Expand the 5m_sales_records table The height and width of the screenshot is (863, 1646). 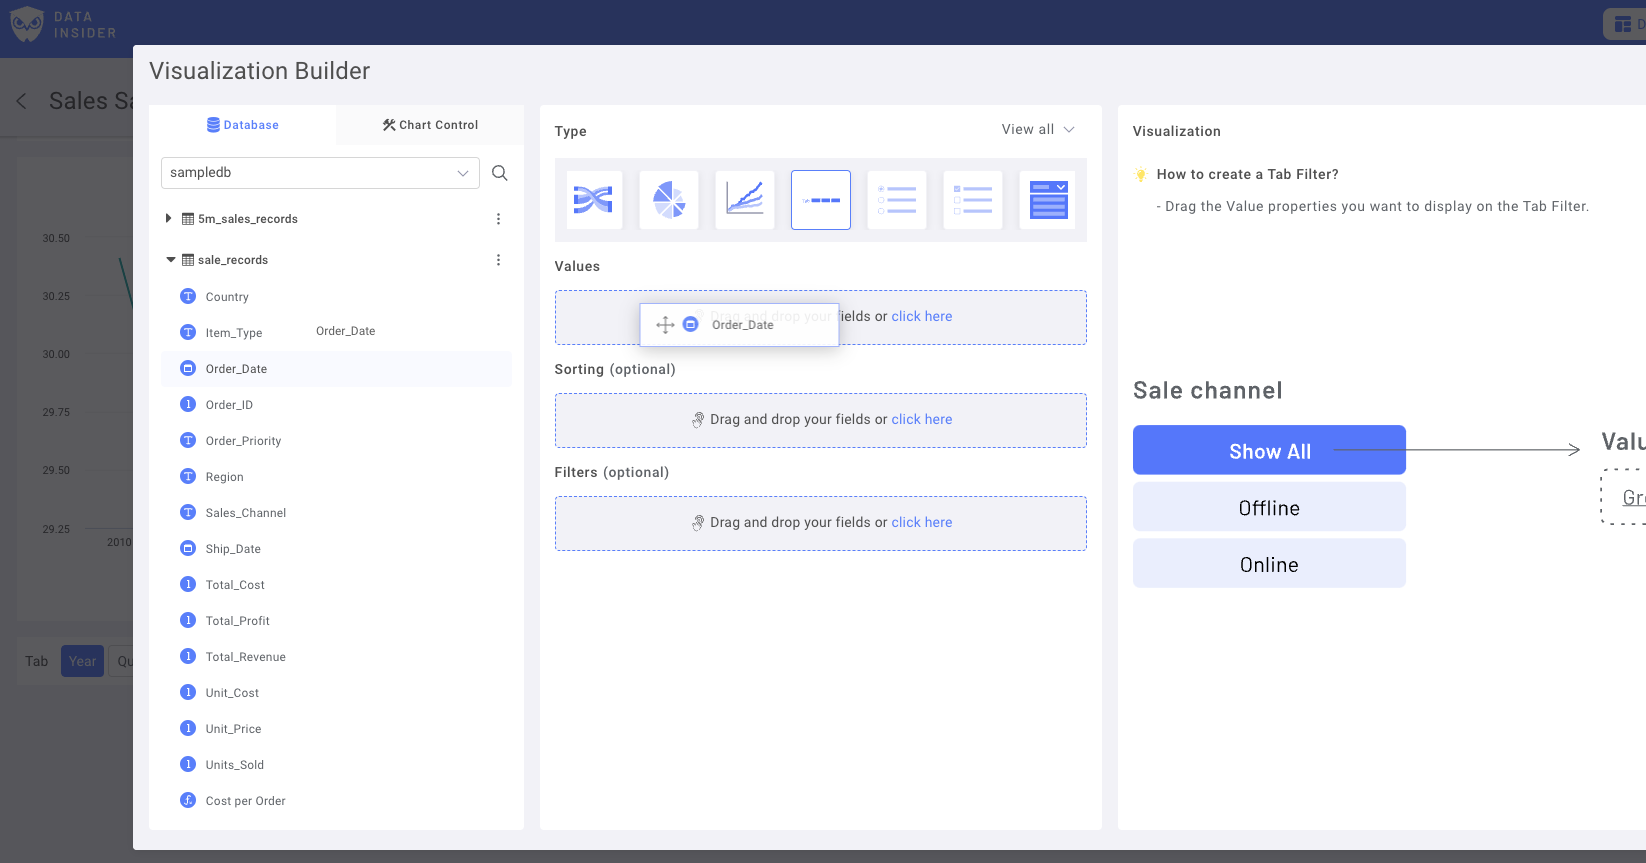168,218
